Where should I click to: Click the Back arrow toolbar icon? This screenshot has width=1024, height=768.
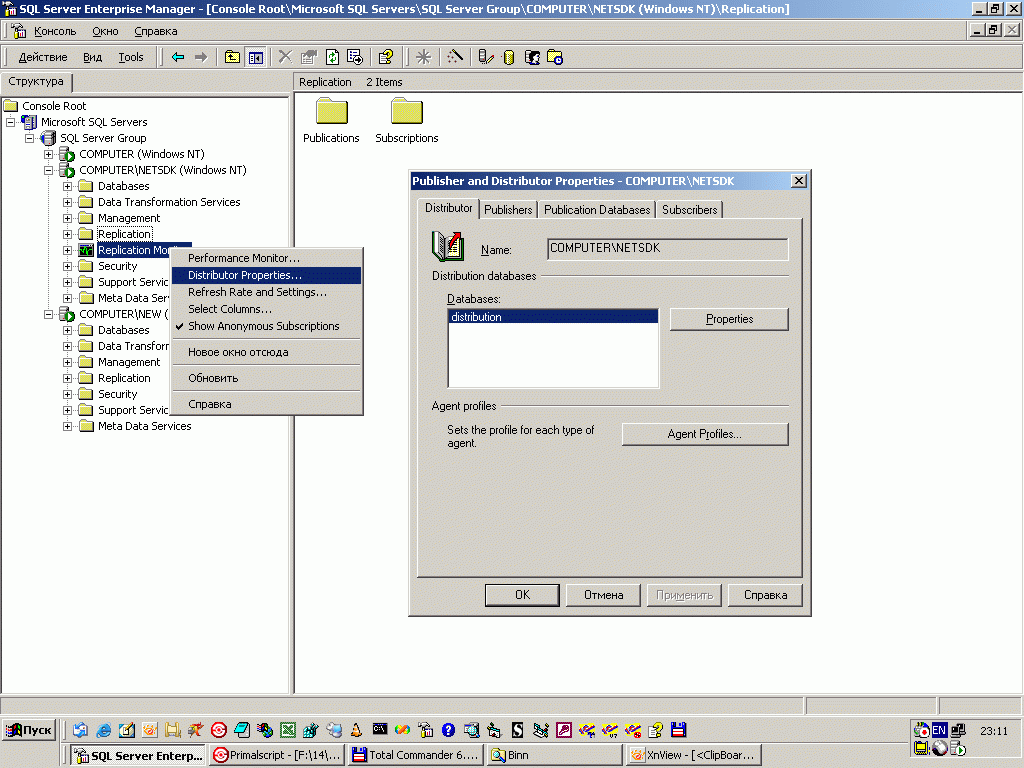[x=178, y=57]
